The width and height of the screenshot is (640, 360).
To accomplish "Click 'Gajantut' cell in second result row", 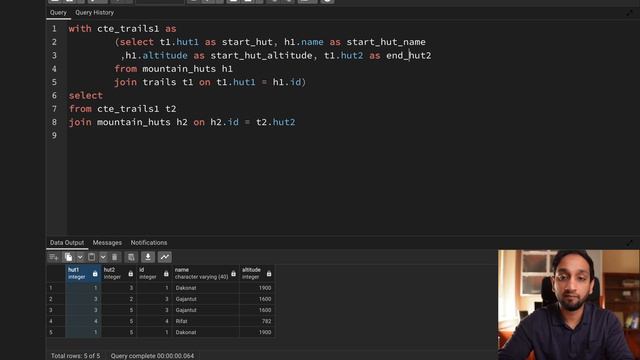I will [205, 299].
